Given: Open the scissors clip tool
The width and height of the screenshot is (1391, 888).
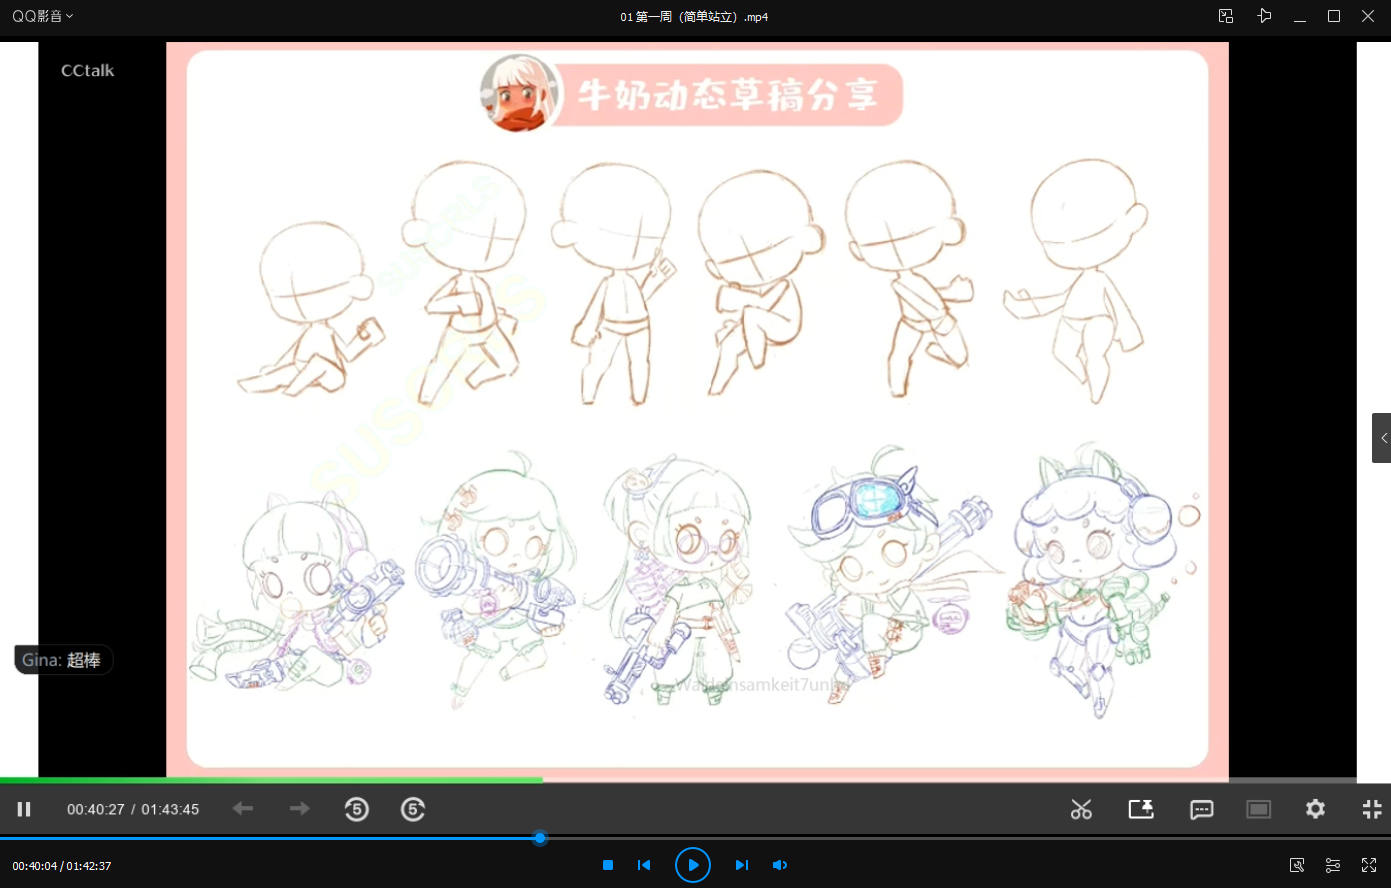Looking at the screenshot, I should (x=1081, y=809).
